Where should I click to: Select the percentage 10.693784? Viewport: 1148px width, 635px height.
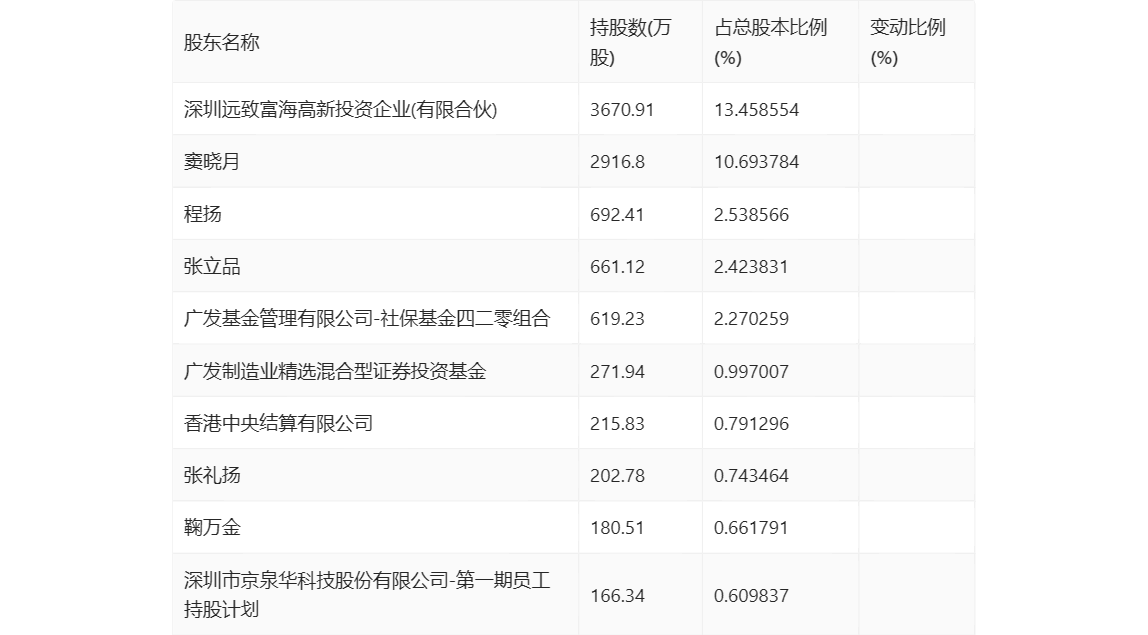coord(756,162)
